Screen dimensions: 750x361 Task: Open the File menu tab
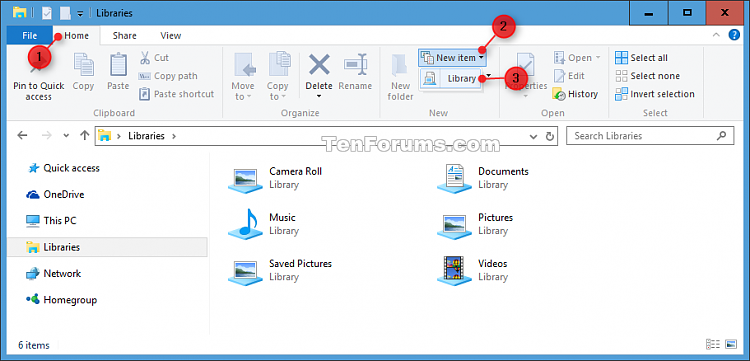tap(30, 35)
